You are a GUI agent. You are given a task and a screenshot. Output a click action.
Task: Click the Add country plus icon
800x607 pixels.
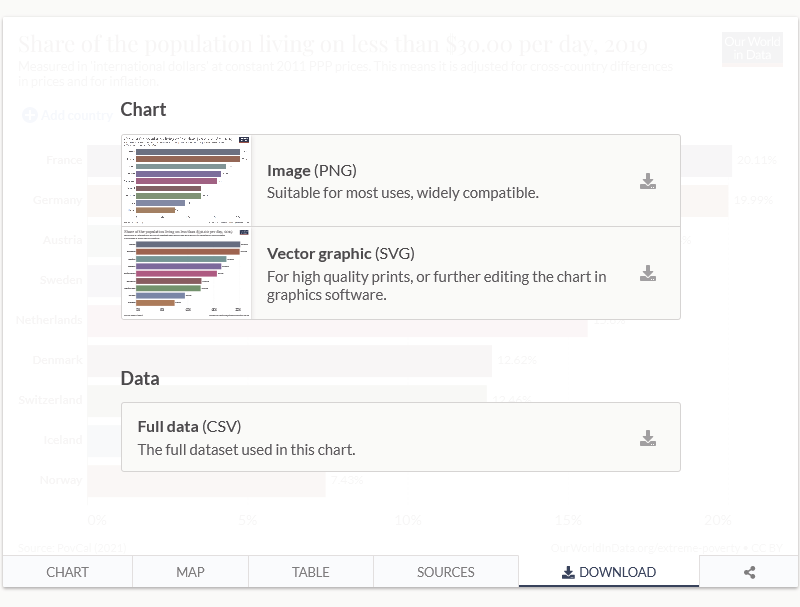click(30, 115)
